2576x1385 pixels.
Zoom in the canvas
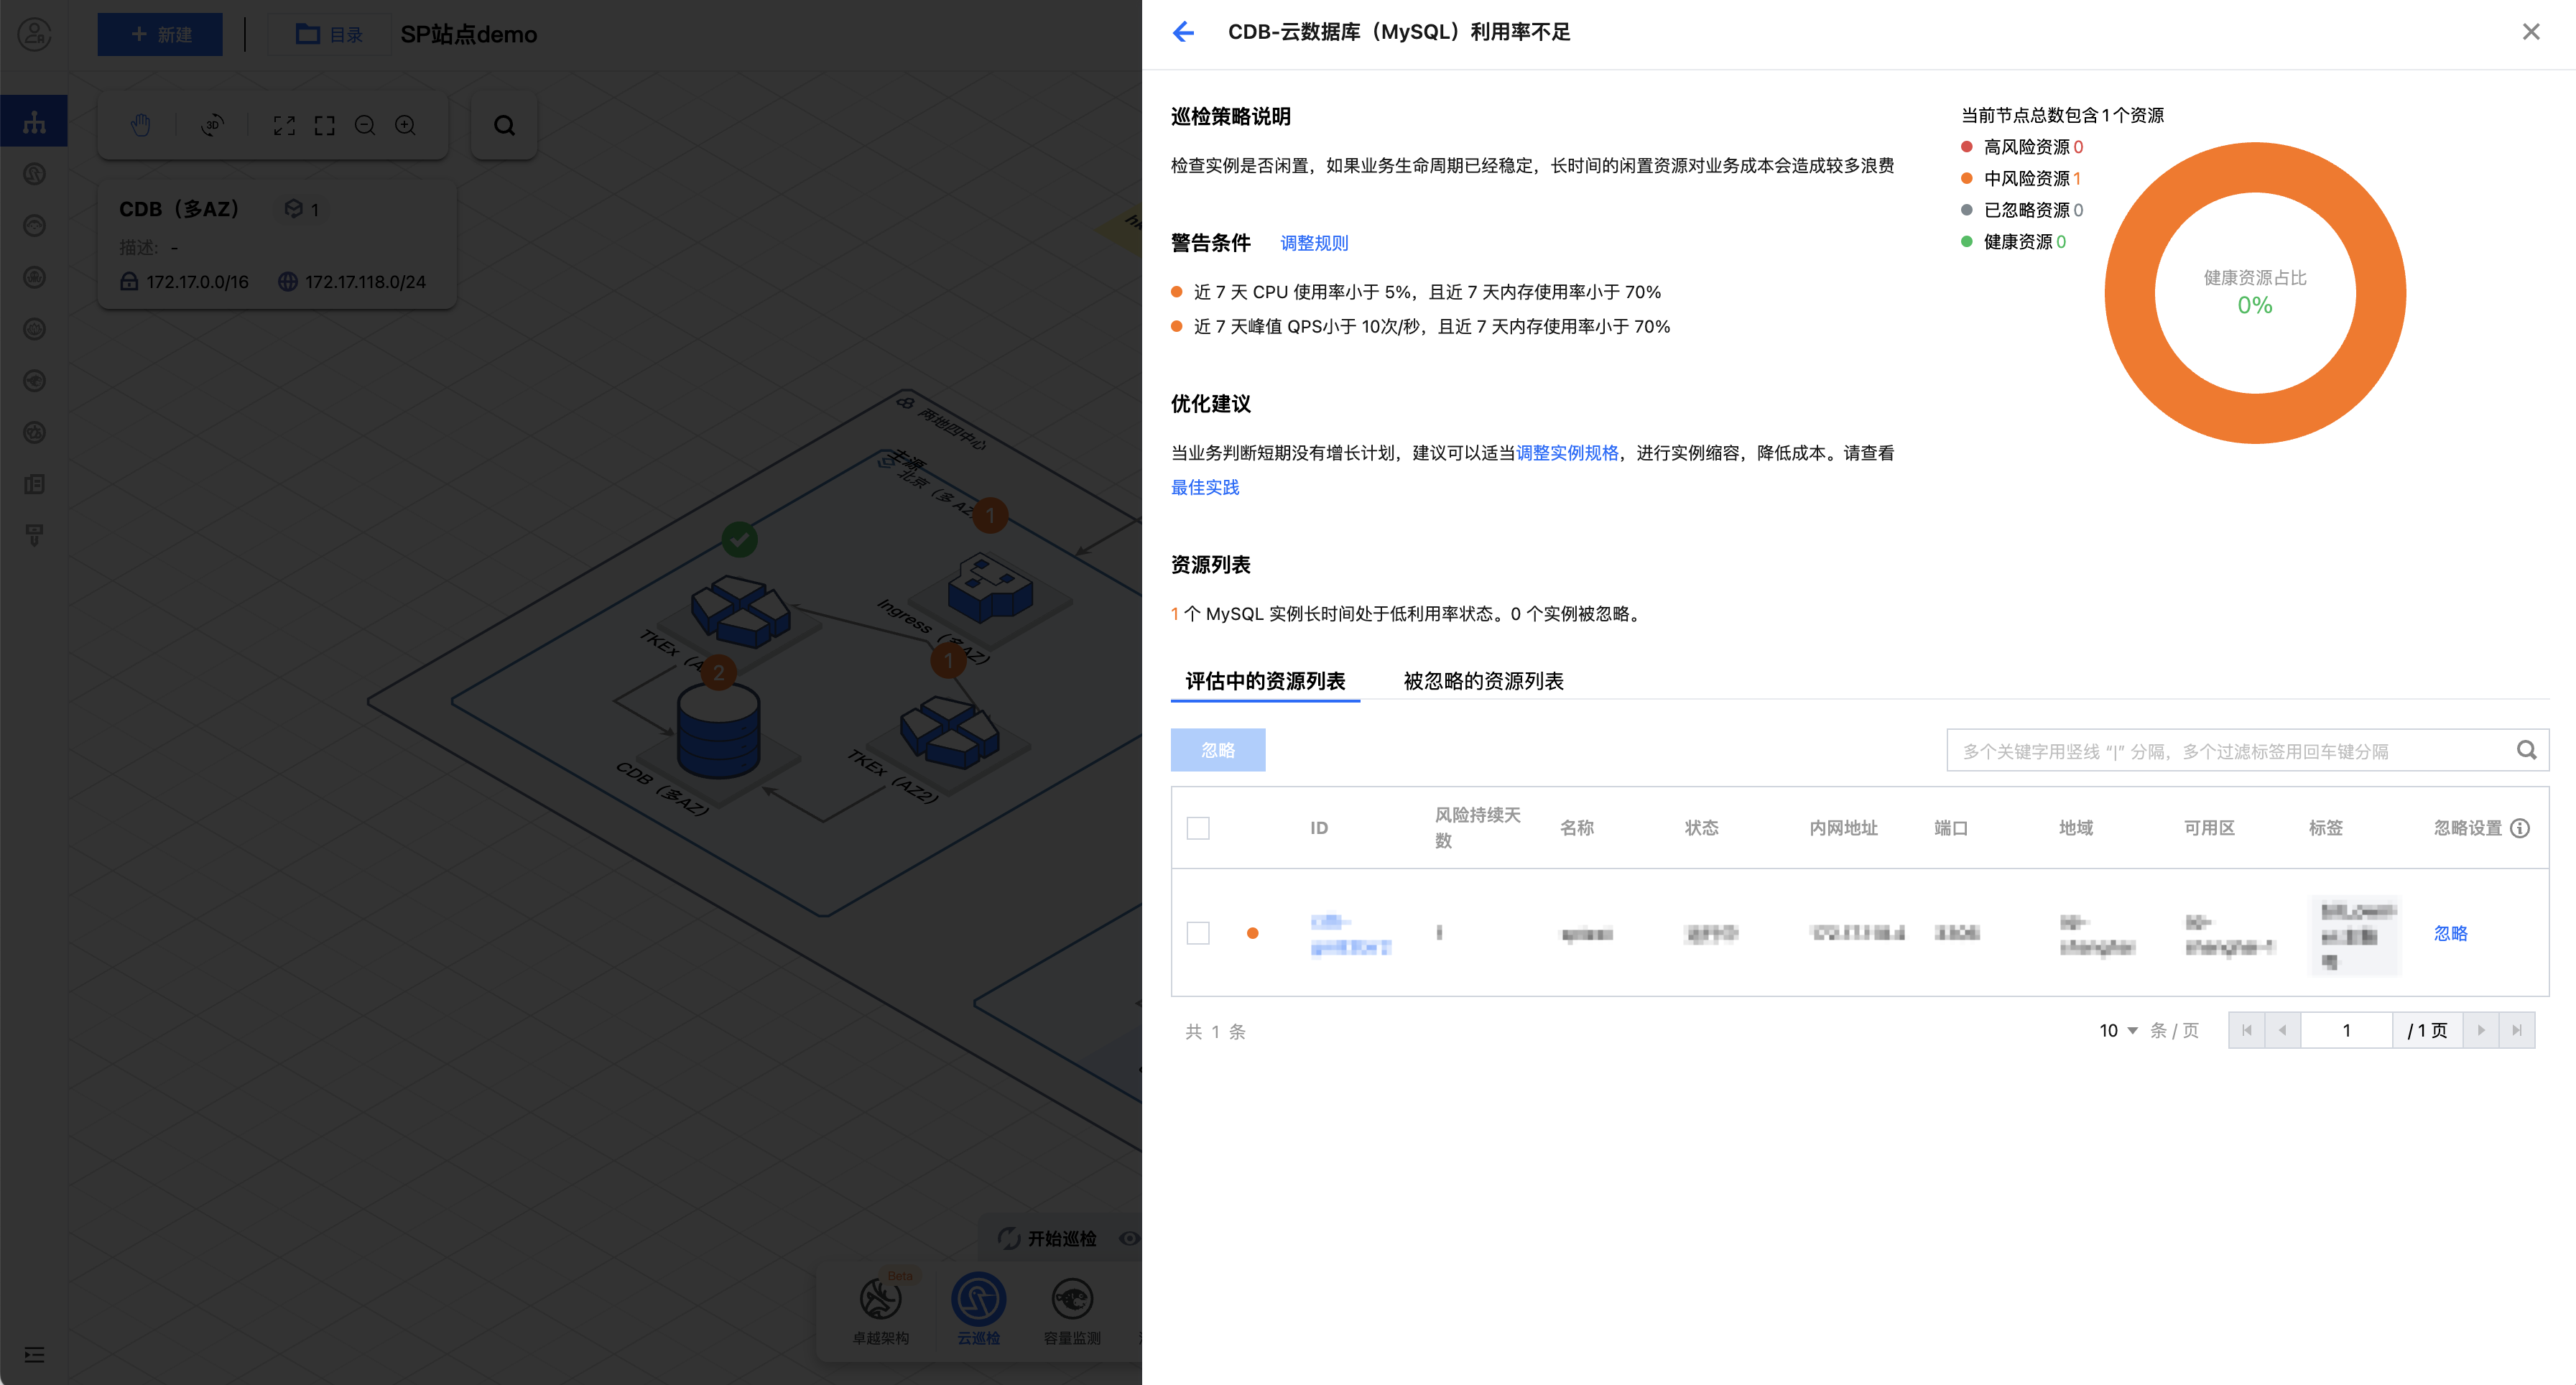click(405, 125)
